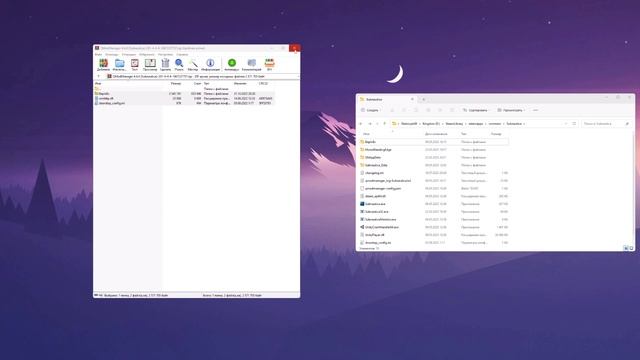
Task: Select UnityPlayer.dll in File Explorer
Action: [x=434, y=235]
